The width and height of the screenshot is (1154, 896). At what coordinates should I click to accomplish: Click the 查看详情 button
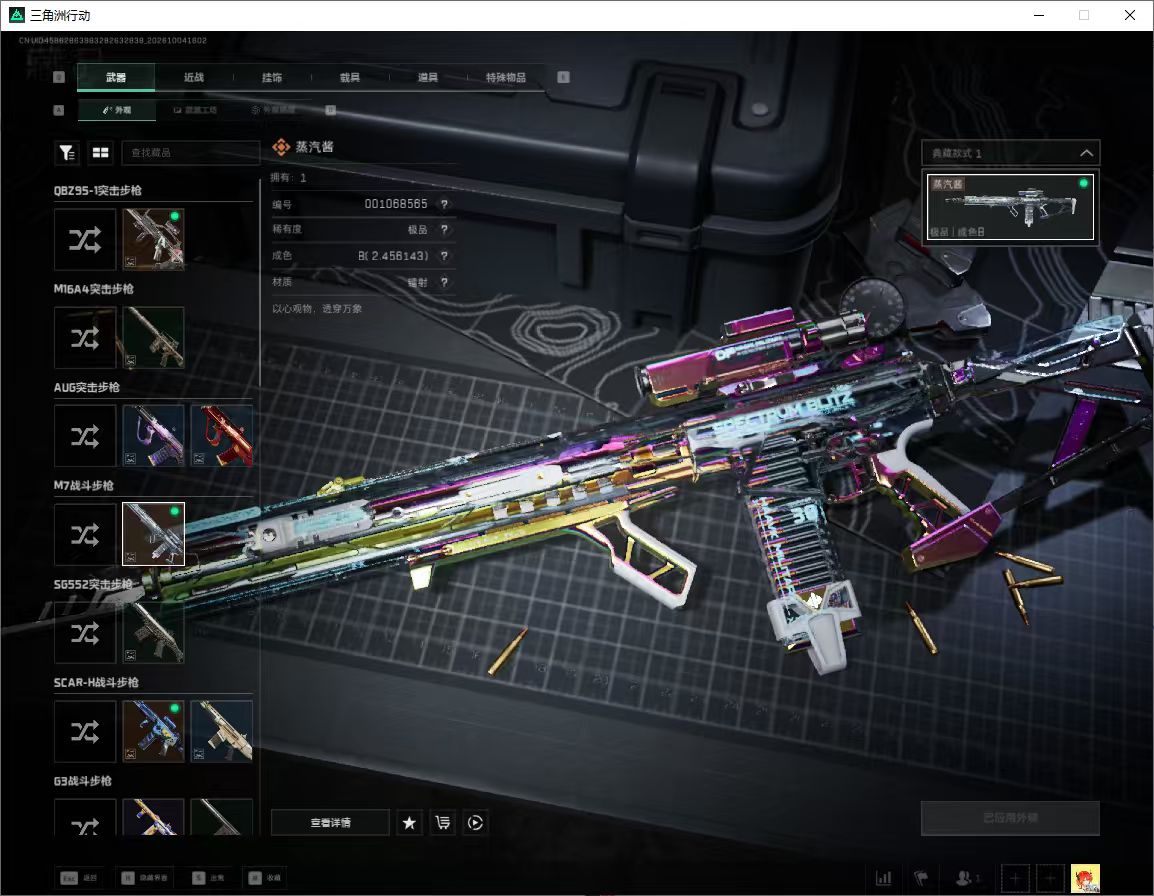[330, 822]
